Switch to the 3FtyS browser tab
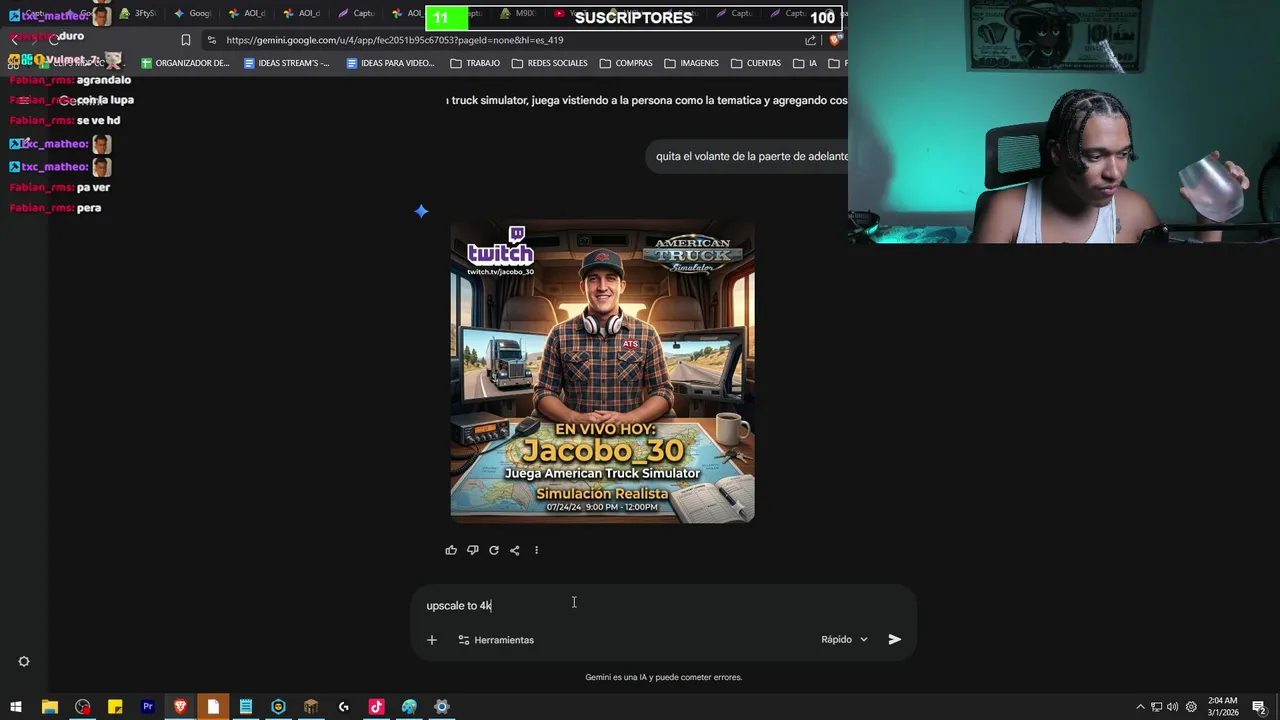The width and height of the screenshot is (1280, 720). 138,14
